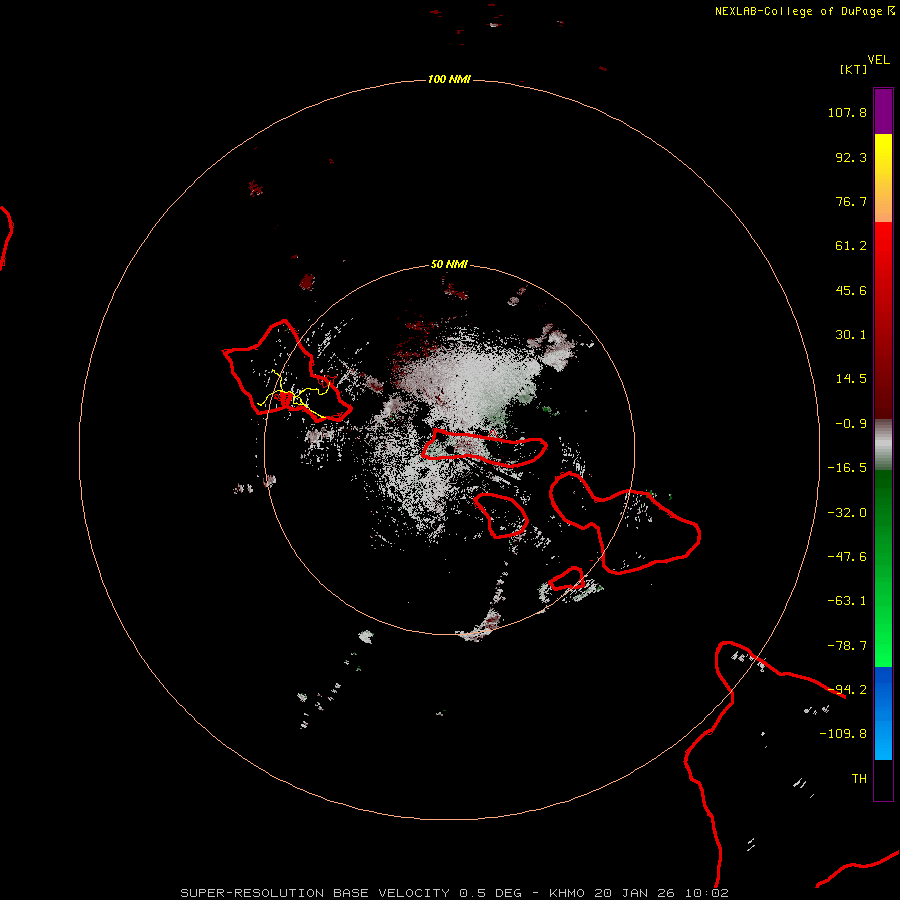Click the -0.9 velocity scale value

tap(851, 424)
